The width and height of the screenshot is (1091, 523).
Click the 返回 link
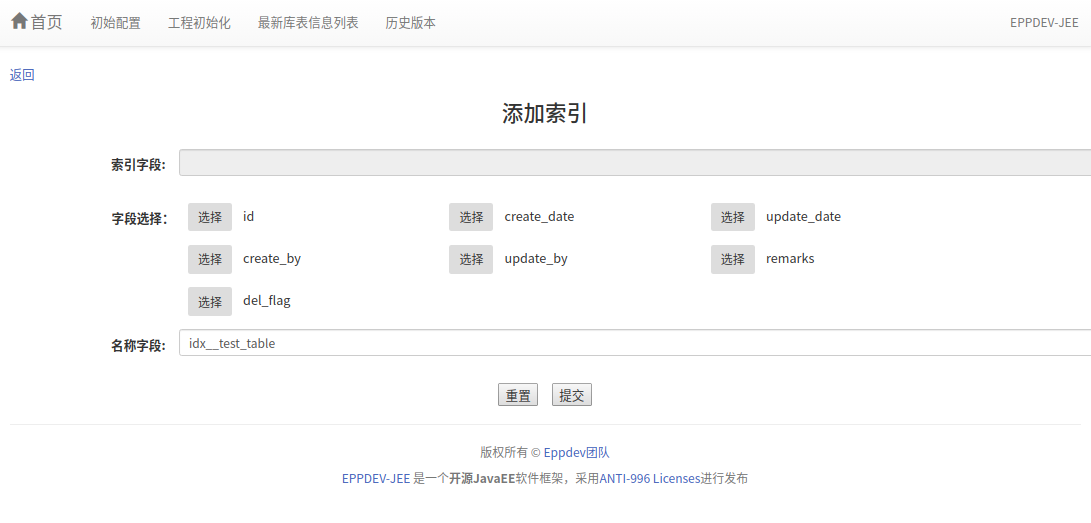tap(22, 75)
